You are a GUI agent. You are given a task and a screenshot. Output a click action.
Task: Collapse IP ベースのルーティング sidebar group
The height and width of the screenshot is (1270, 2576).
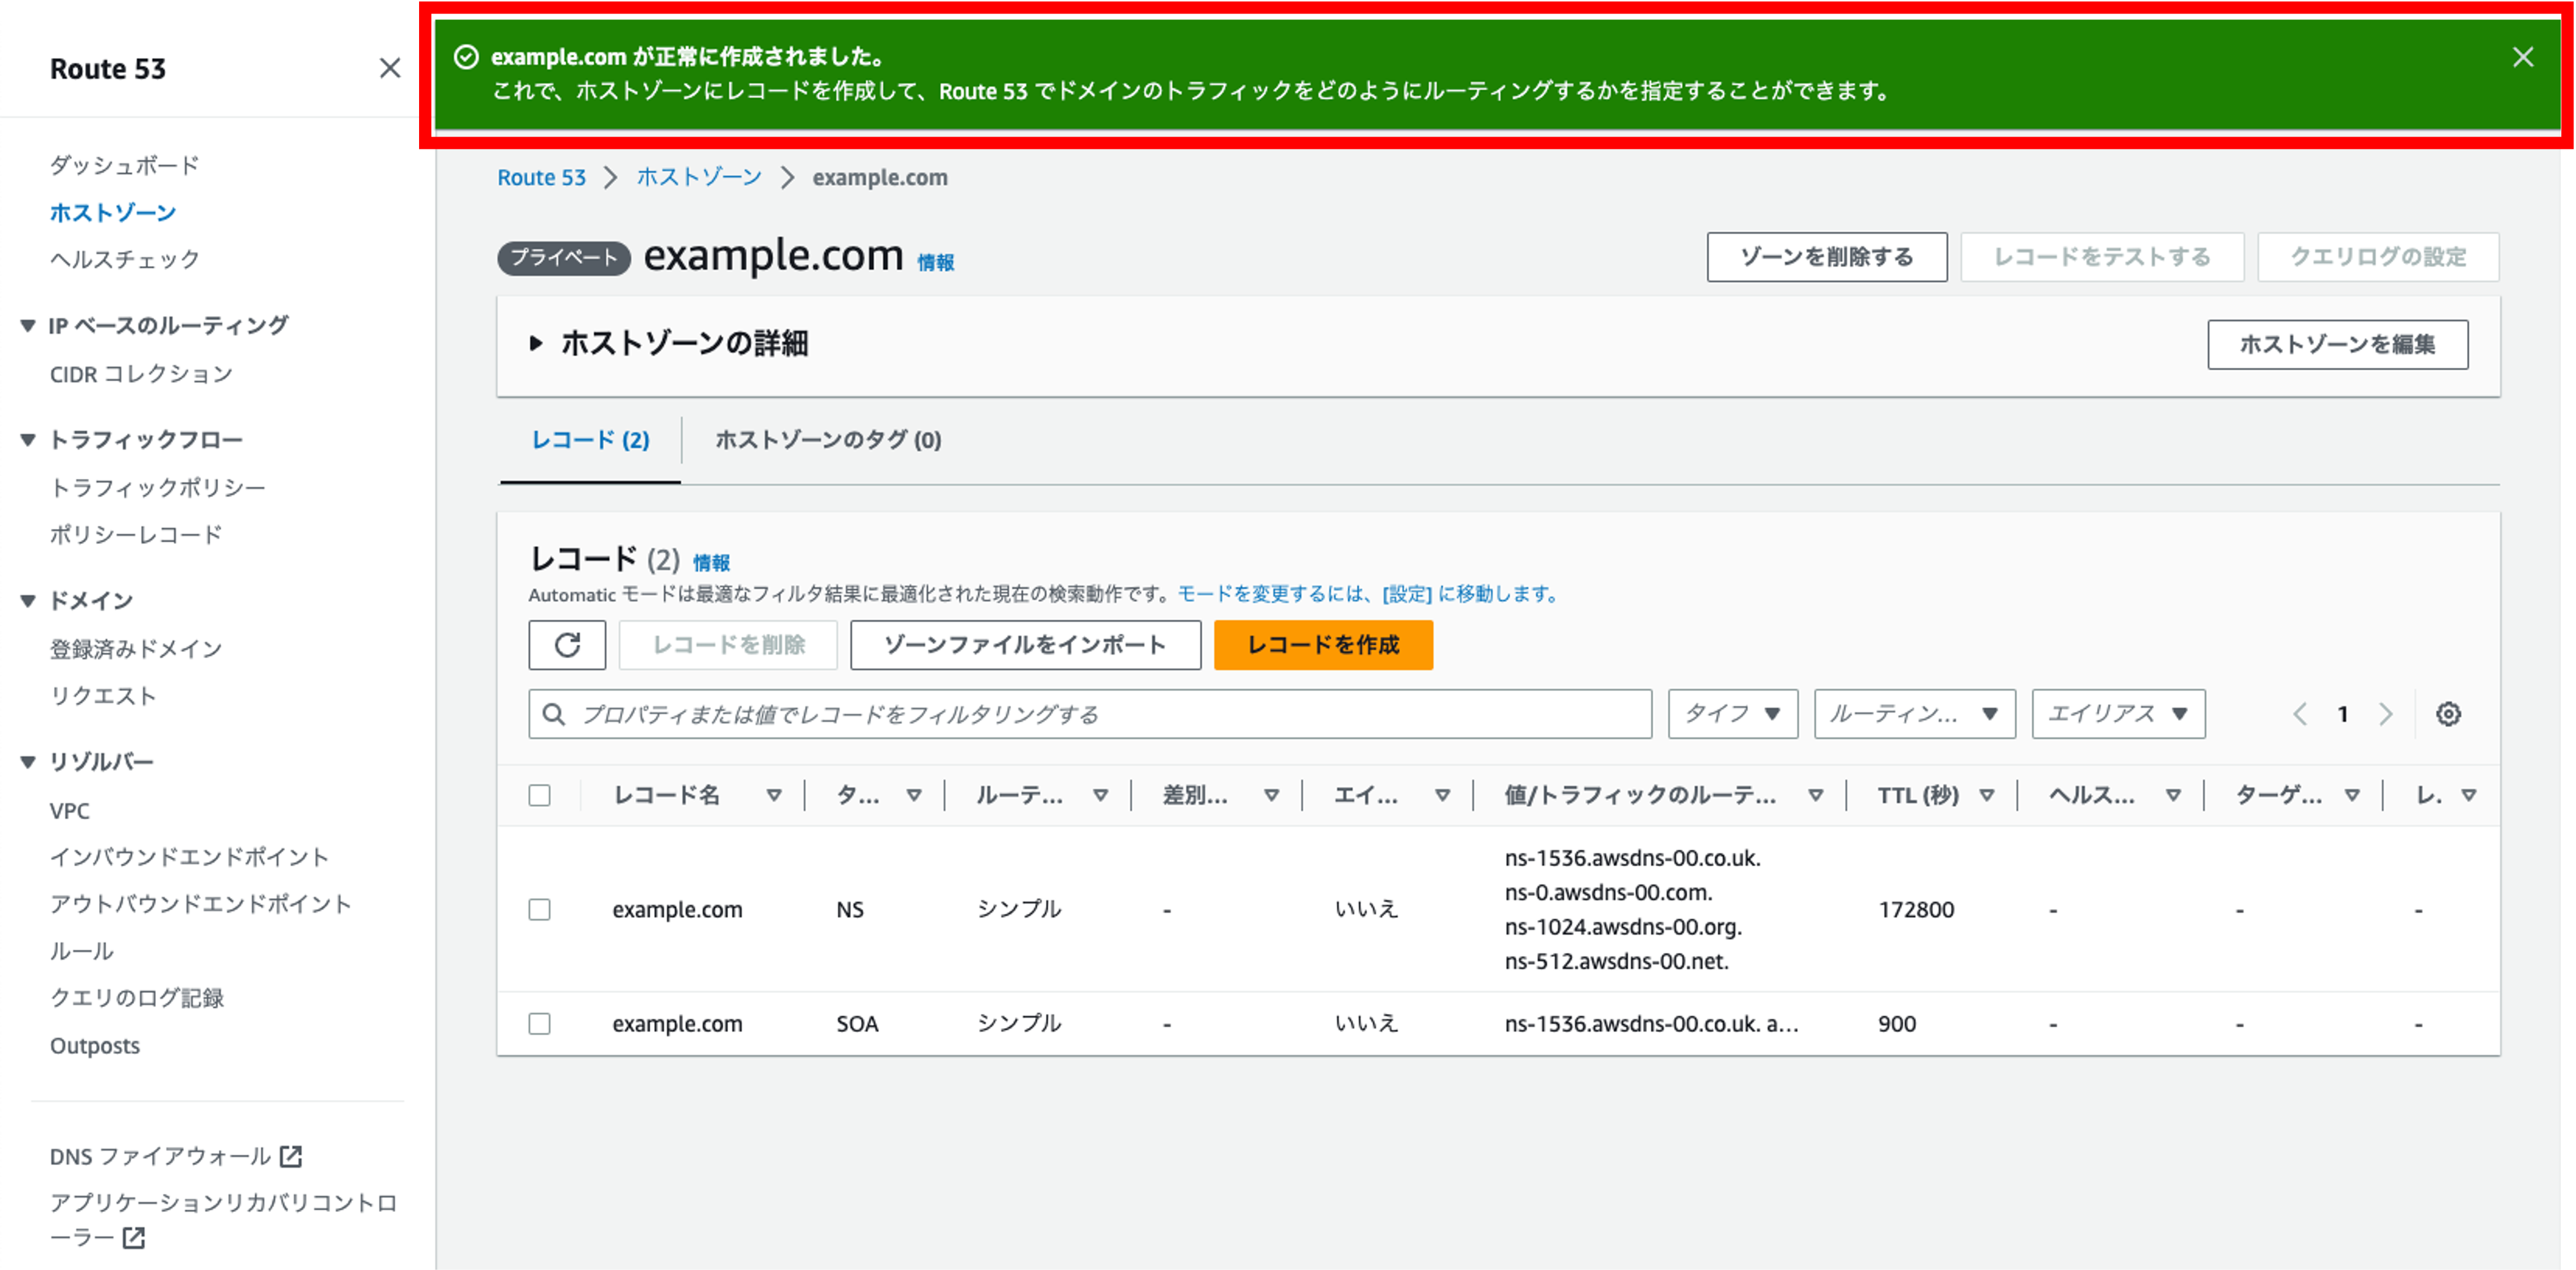28,326
